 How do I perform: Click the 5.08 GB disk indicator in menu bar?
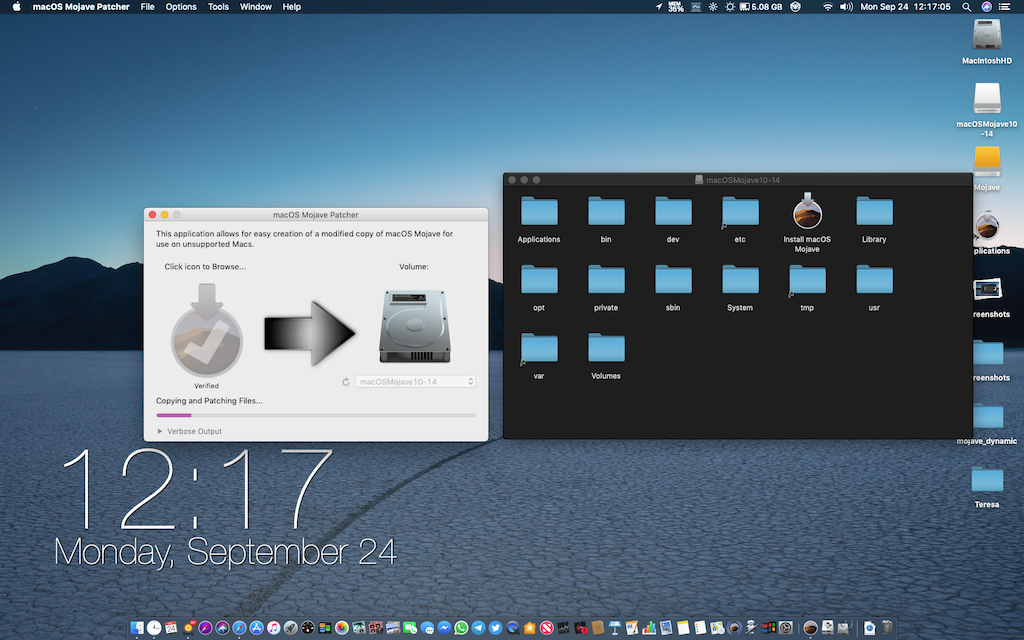pos(761,7)
